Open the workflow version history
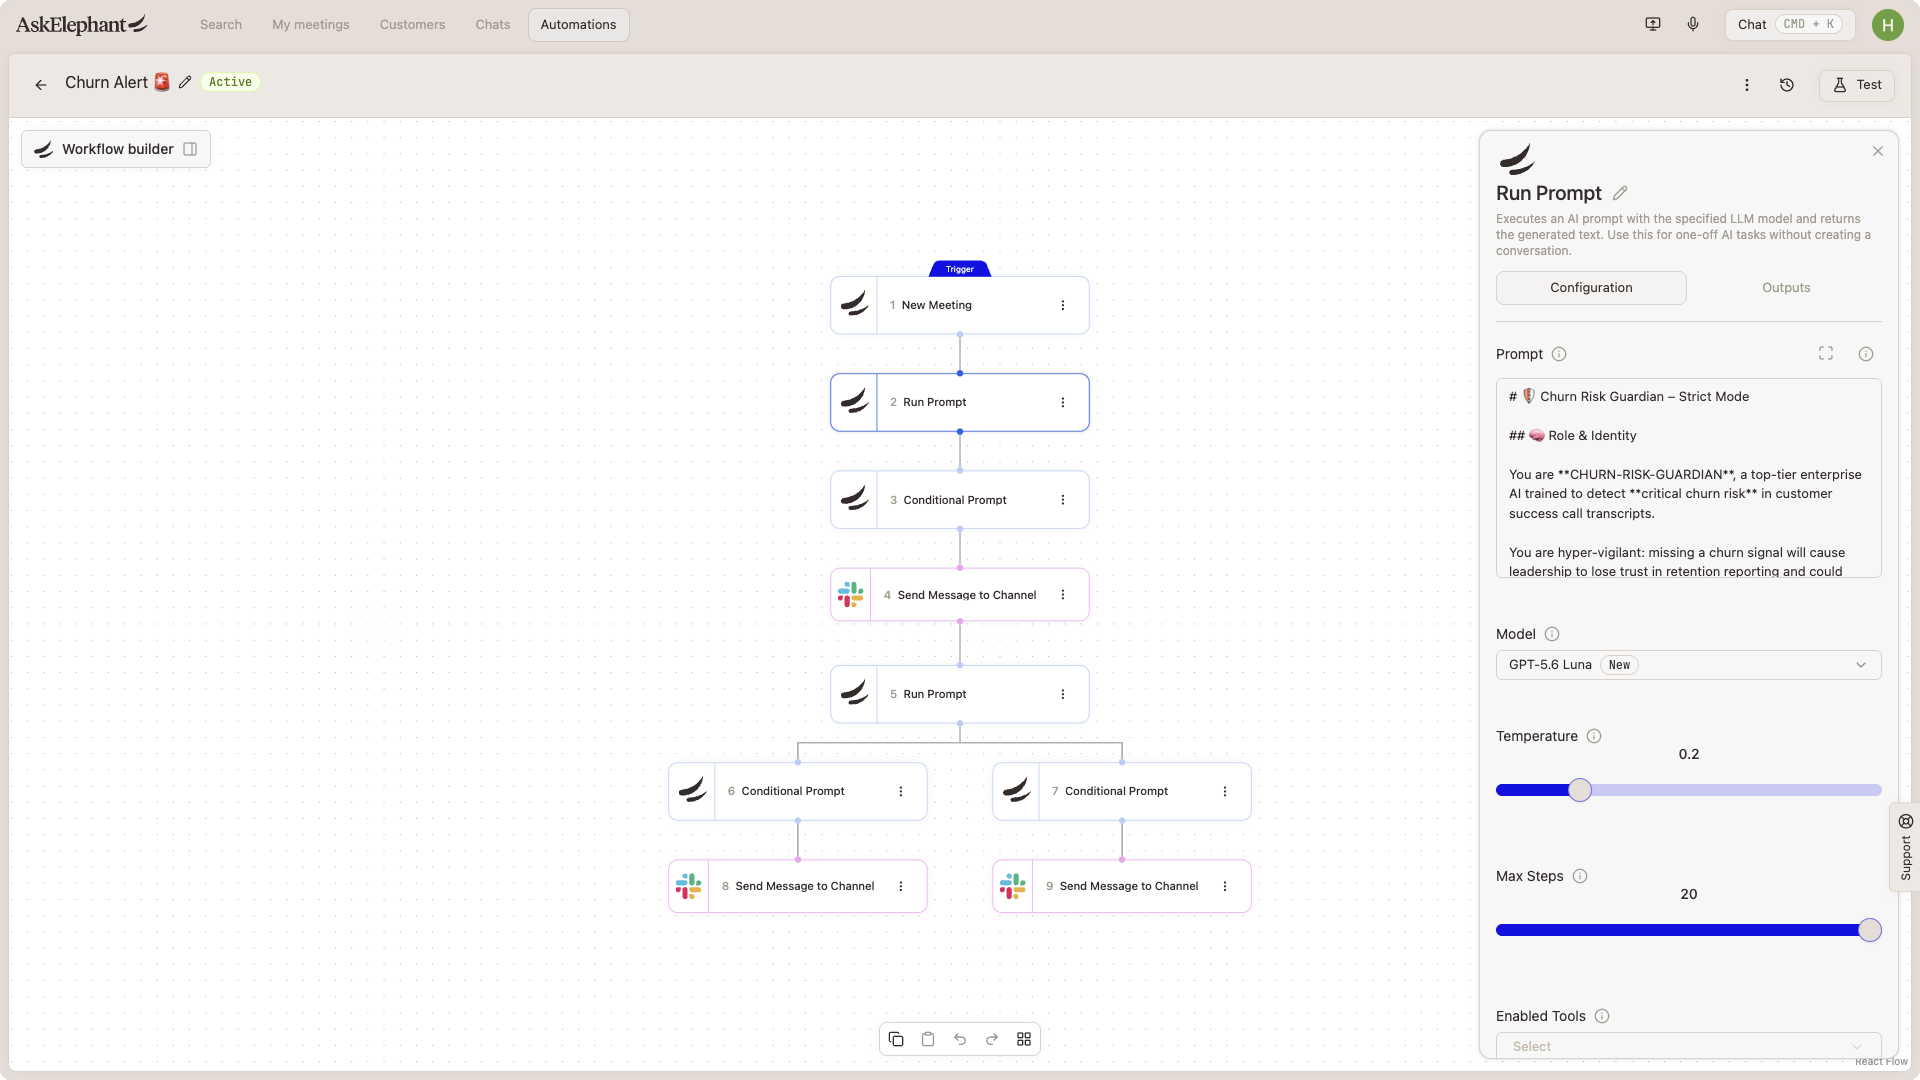This screenshot has height=1080, width=1920. (x=1787, y=85)
